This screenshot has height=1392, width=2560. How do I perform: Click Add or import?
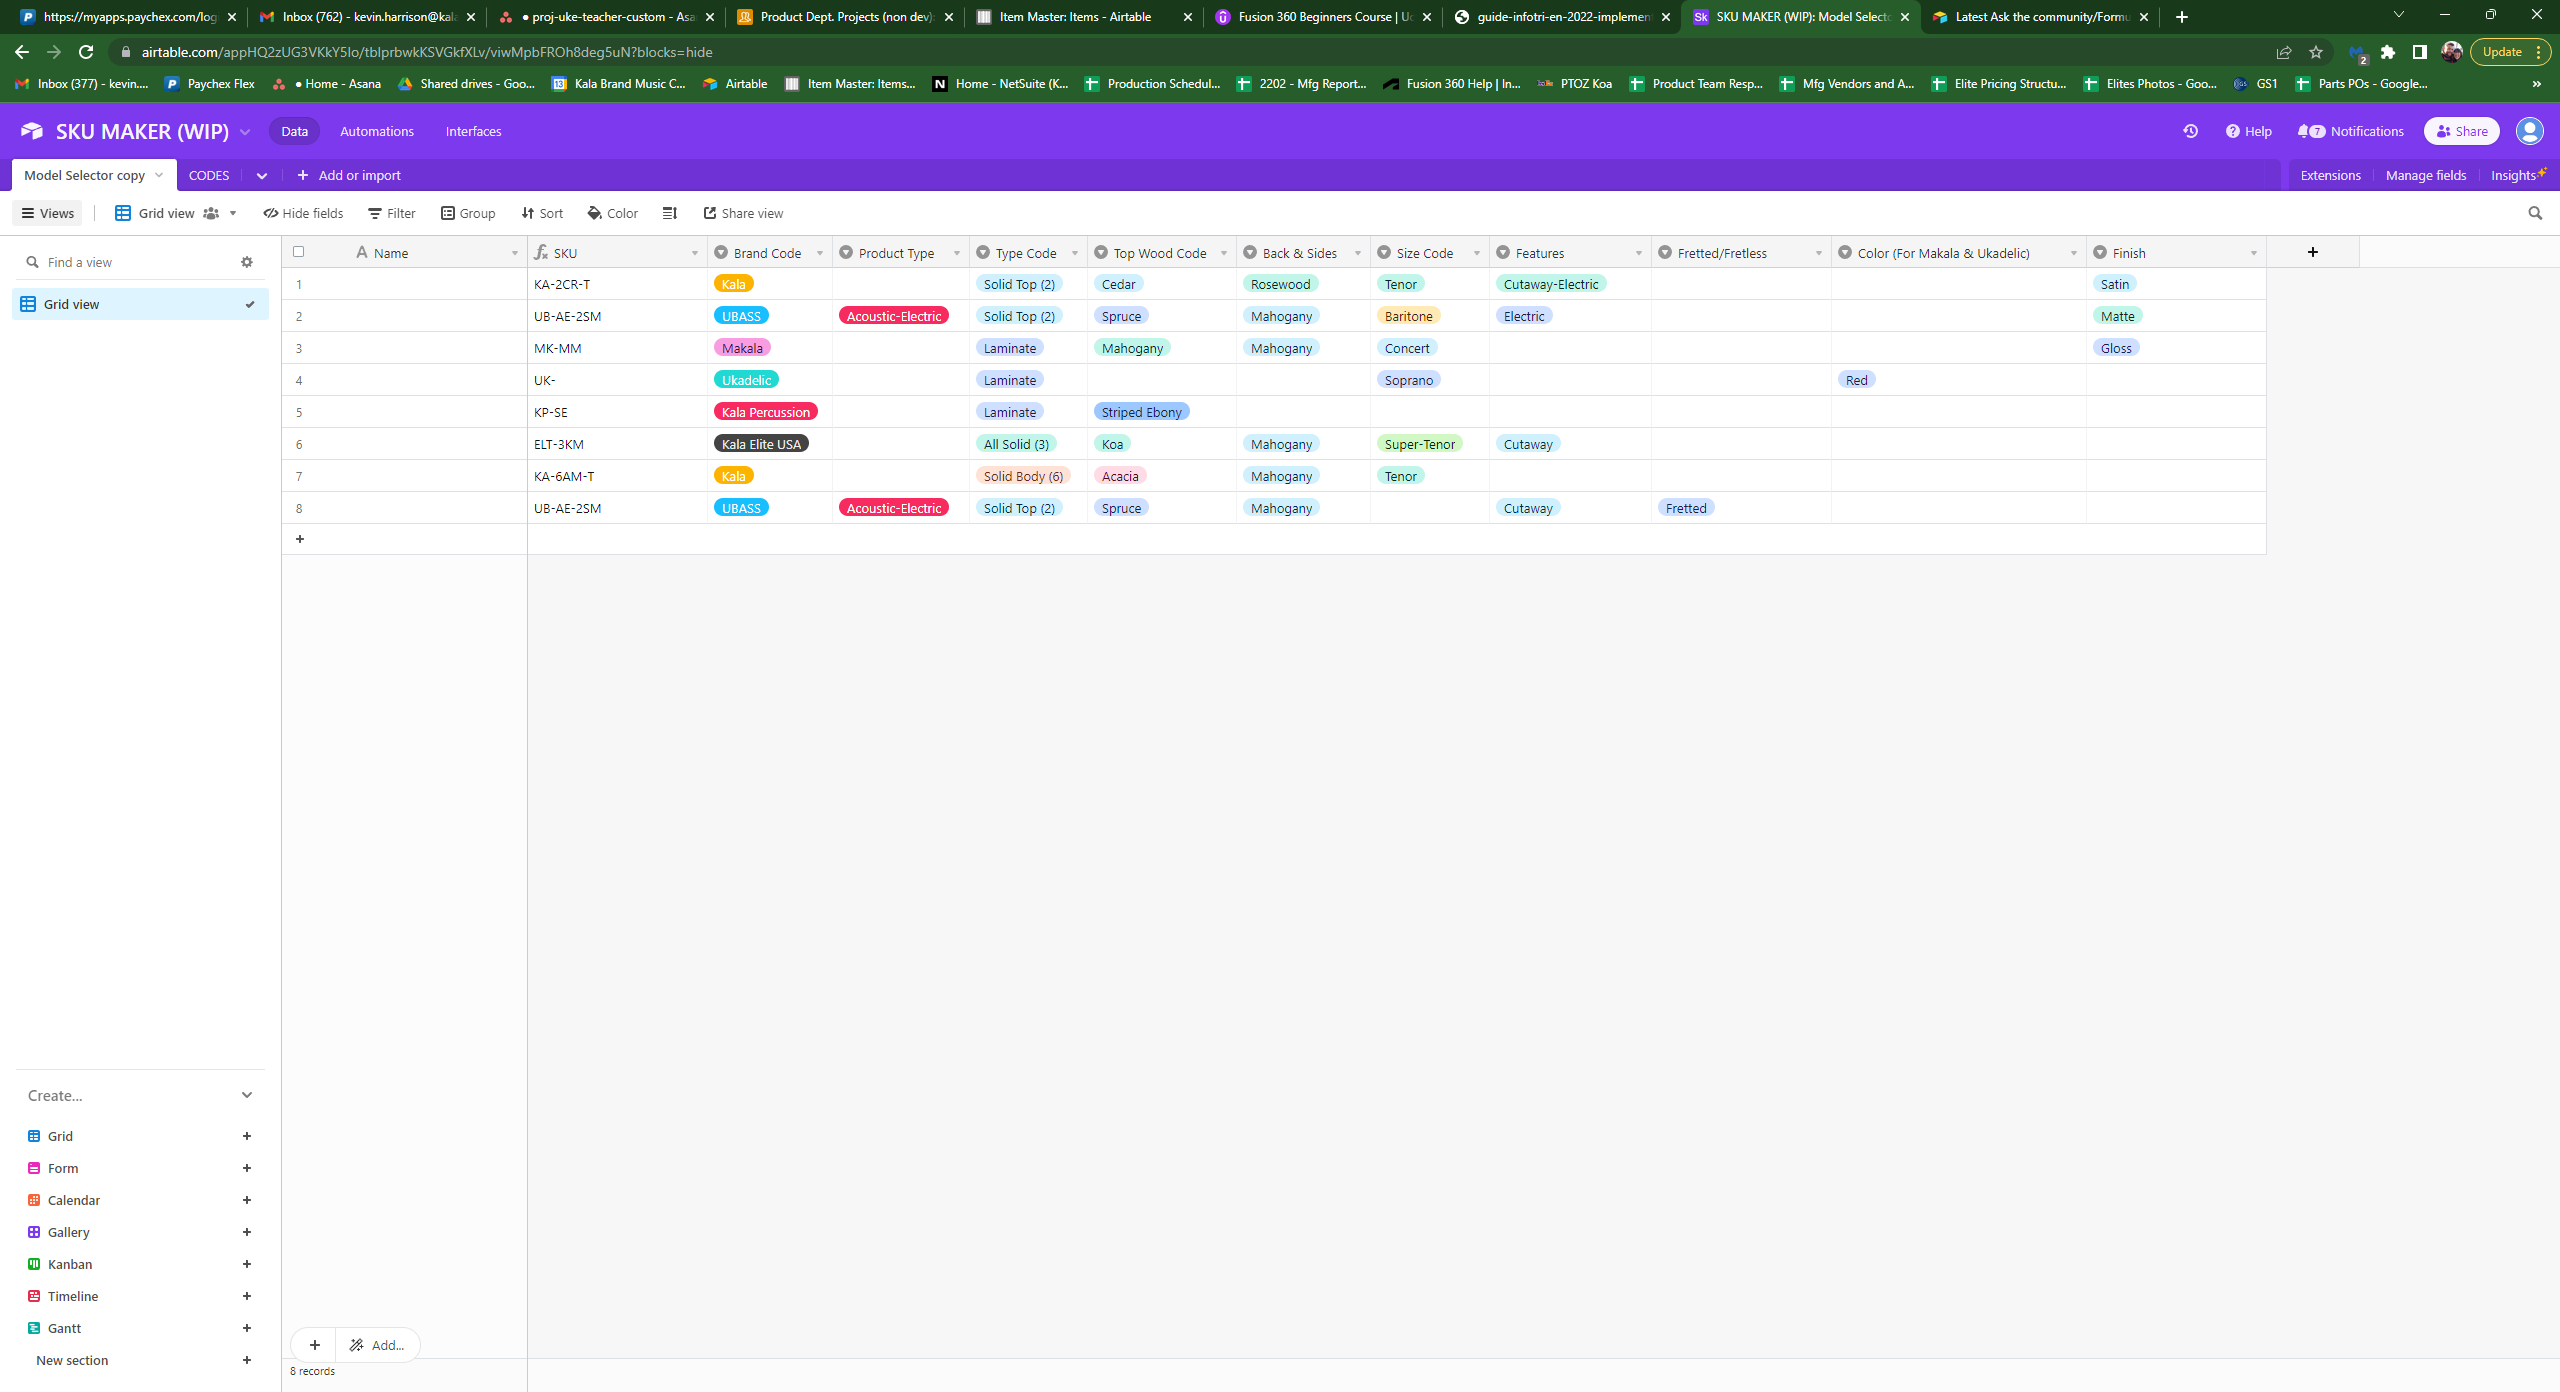pos(349,175)
